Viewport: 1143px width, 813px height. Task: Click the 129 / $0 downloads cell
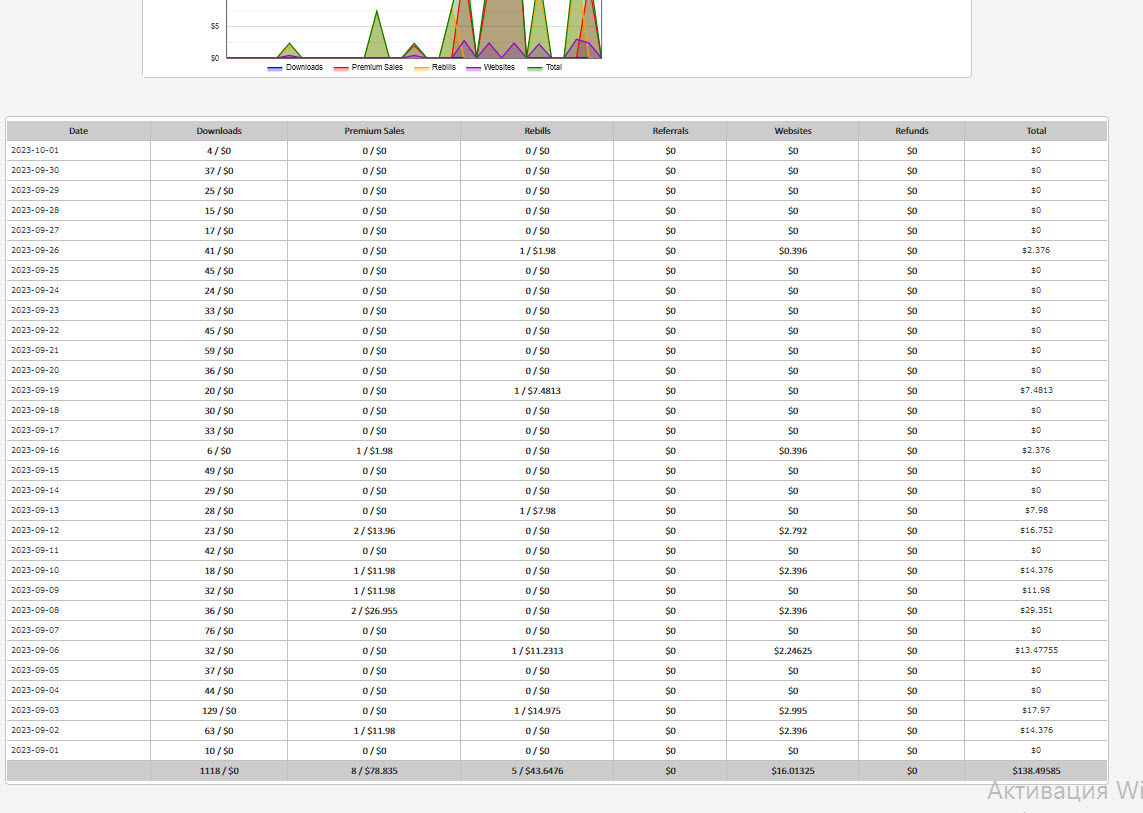[219, 711]
